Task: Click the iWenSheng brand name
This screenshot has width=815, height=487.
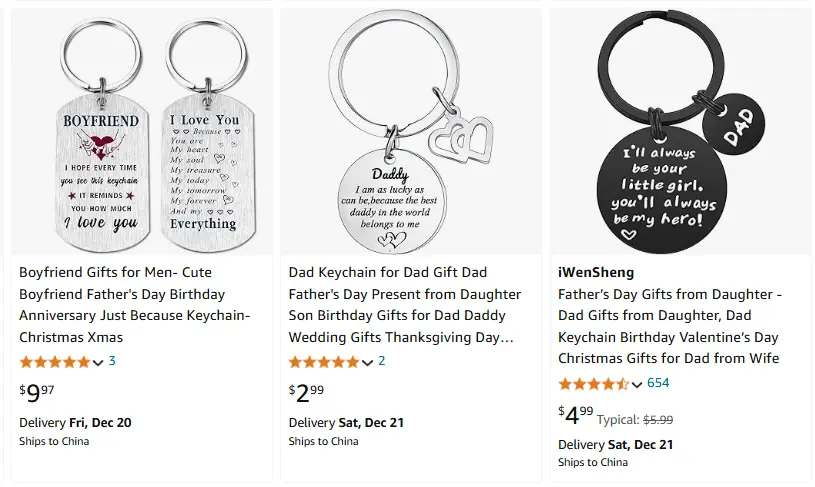Action: pos(596,272)
